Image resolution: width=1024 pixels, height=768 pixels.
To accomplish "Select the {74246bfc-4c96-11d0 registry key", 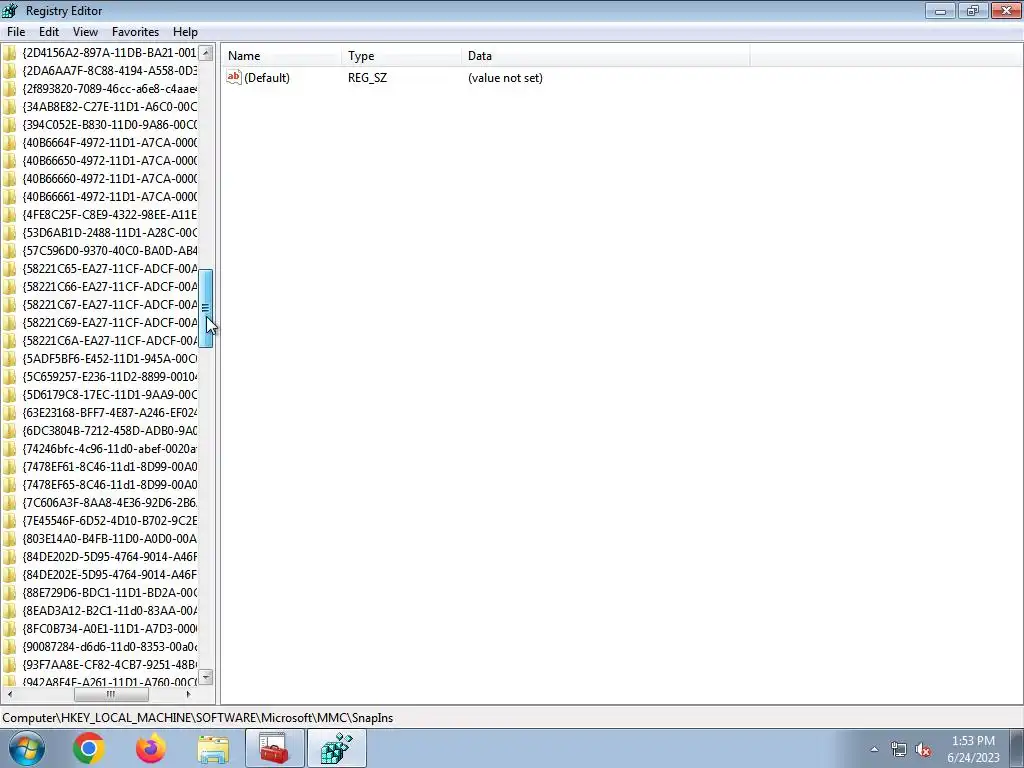I will tap(109, 449).
